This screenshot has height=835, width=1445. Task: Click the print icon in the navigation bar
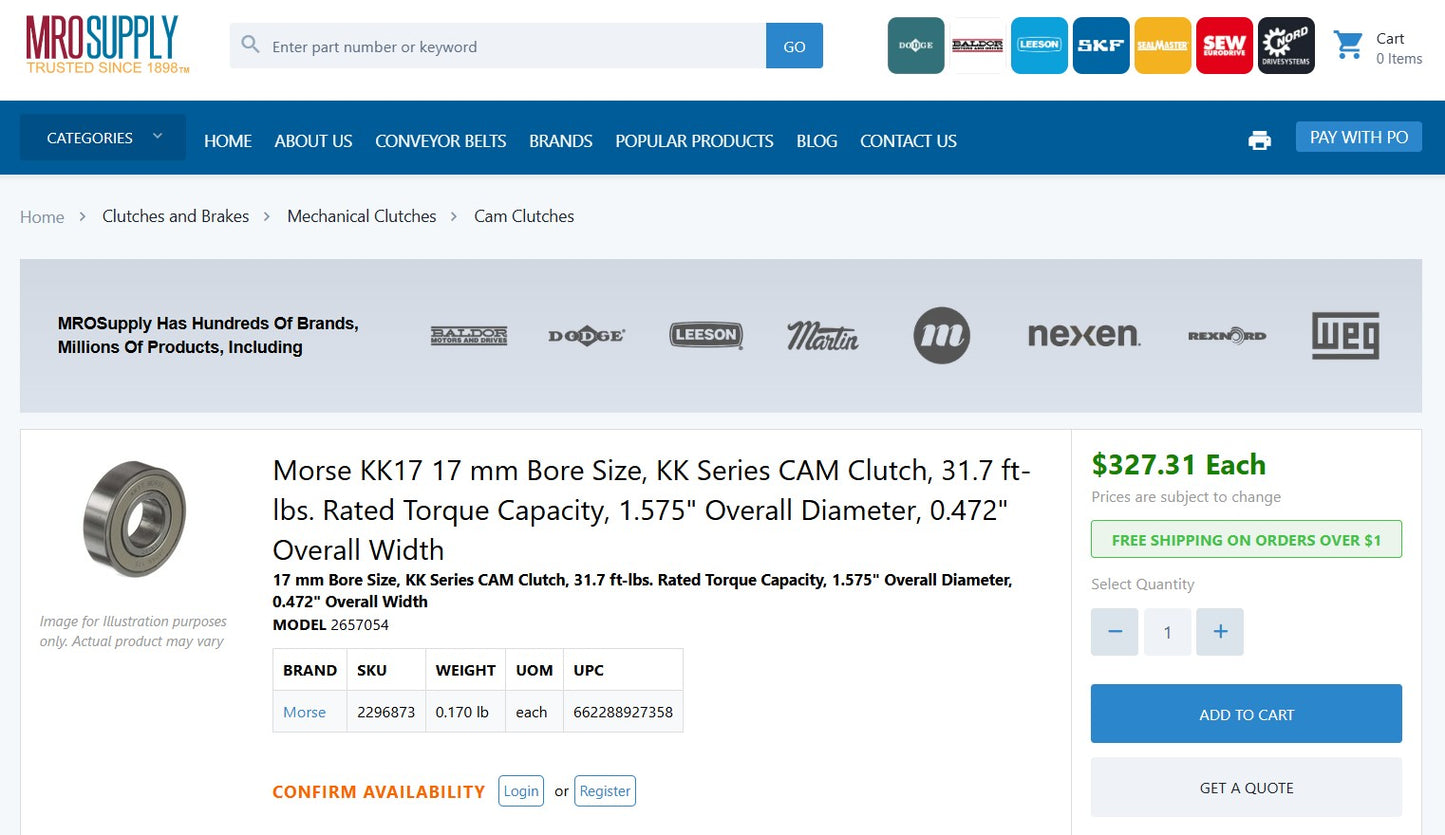click(x=1259, y=140)
